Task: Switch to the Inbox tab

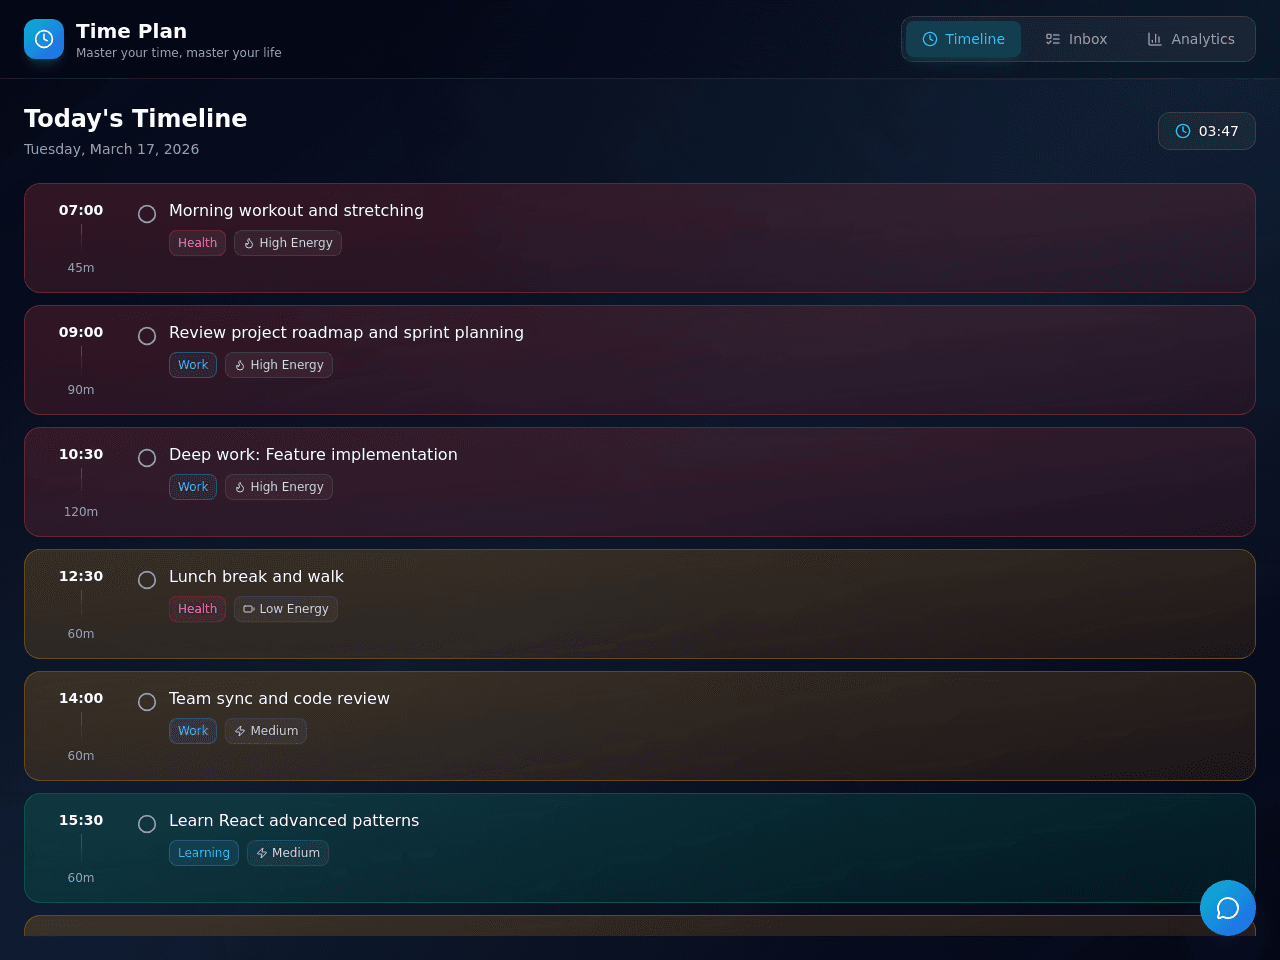Action: [x=1076, y=39]
